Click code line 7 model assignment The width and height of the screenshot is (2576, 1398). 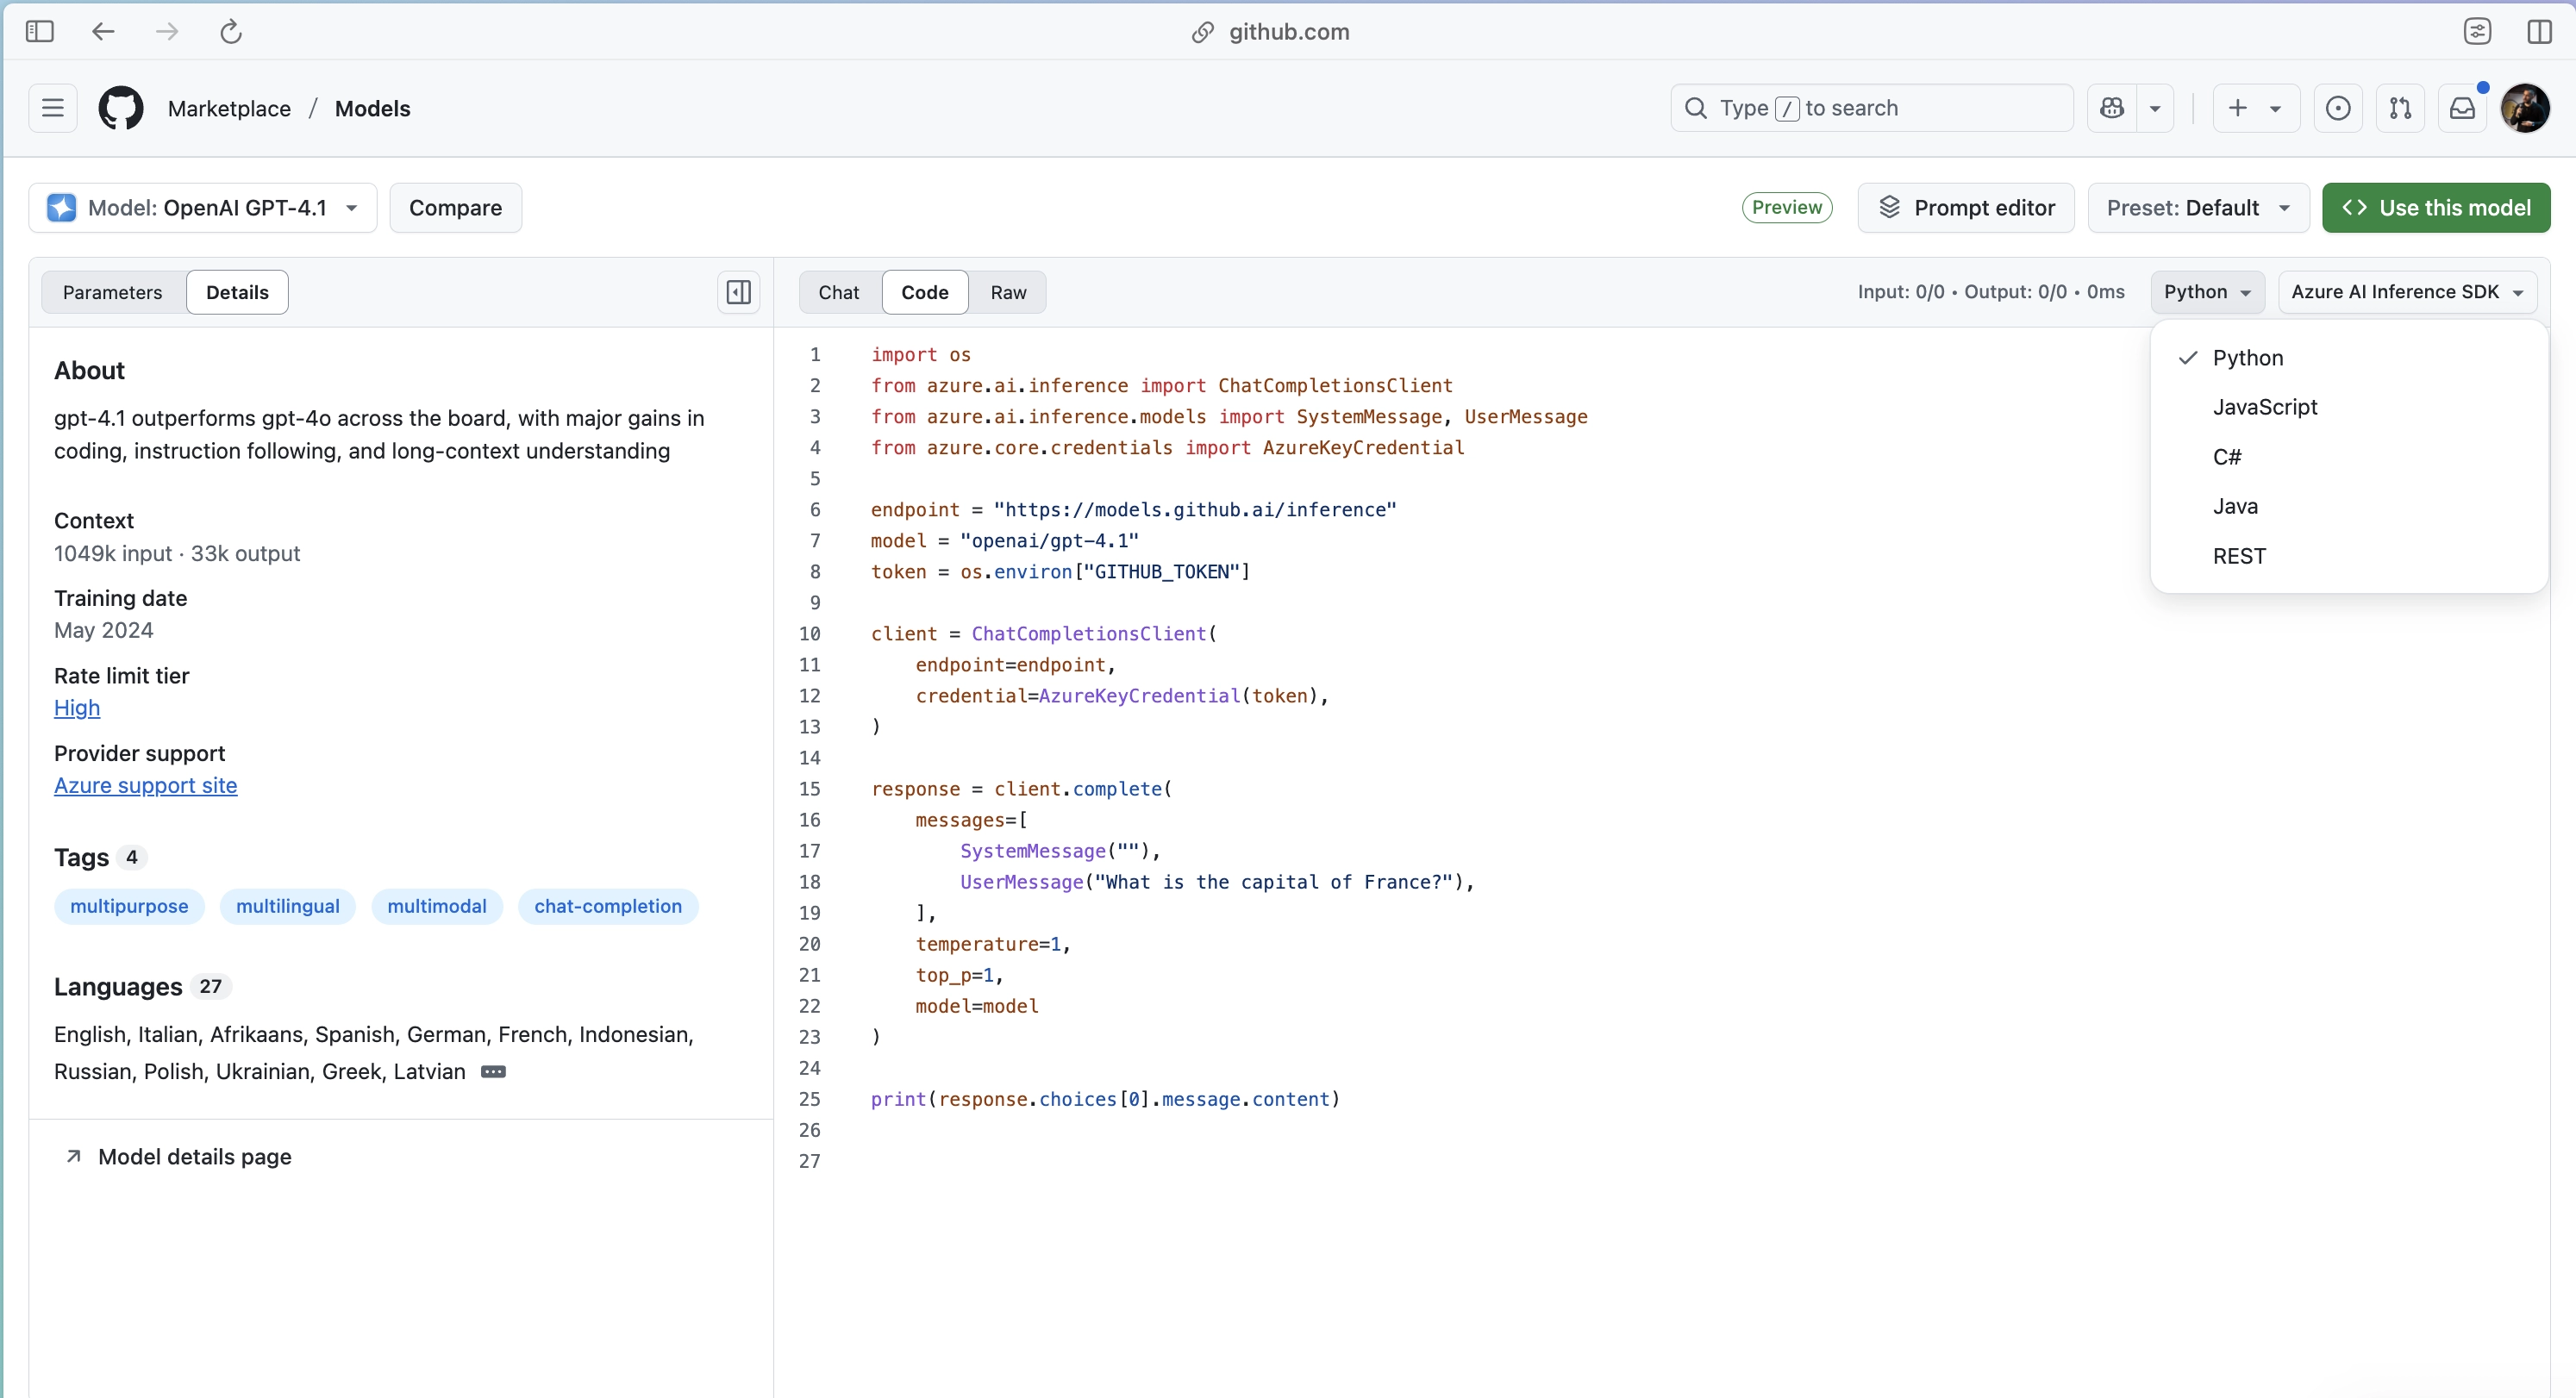1004,541
